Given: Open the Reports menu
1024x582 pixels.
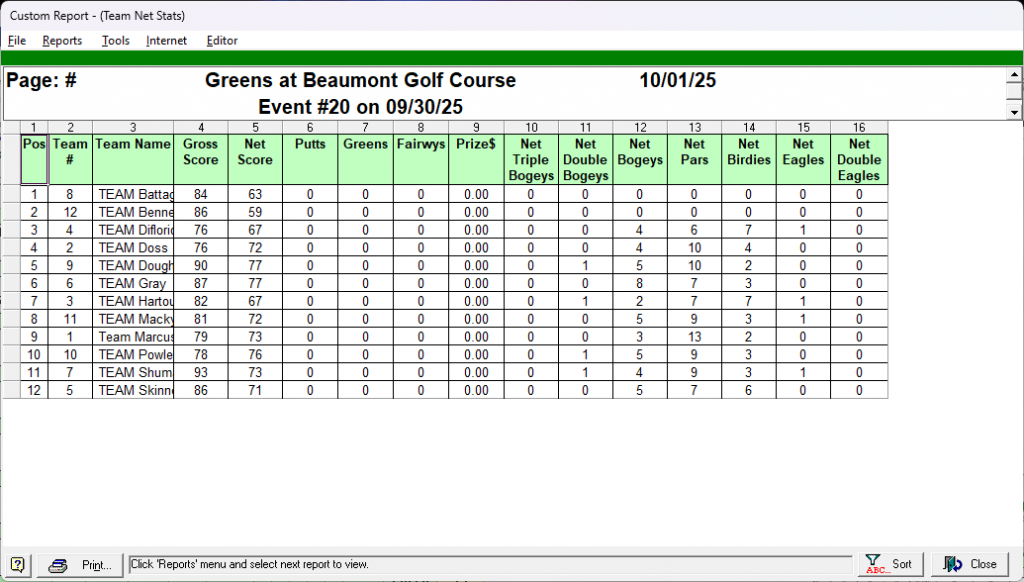Looking at the screenshot, I should tap(62, 41).
